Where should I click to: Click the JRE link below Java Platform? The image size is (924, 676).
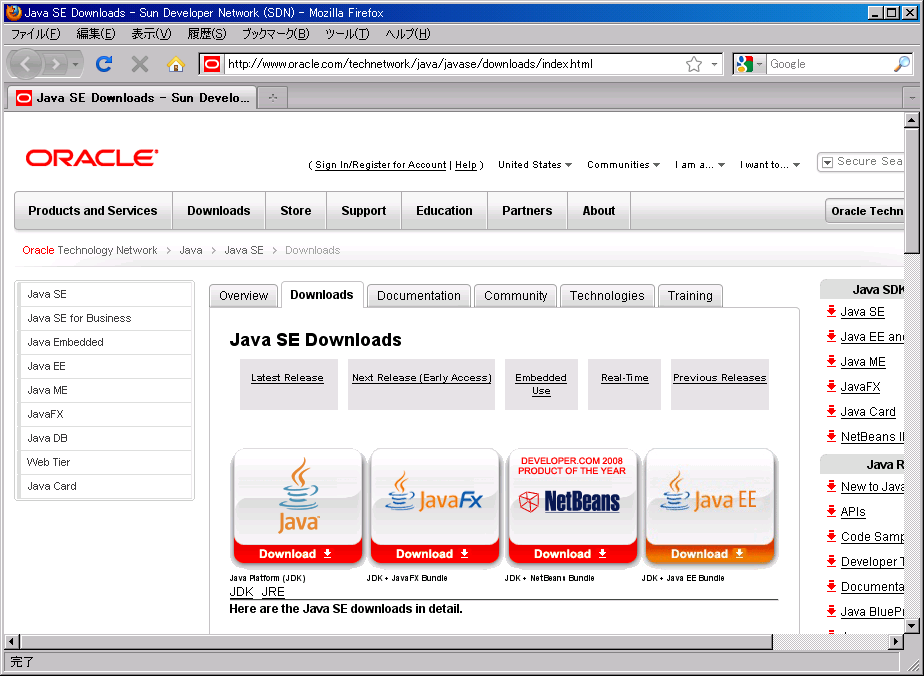click(273, 592)
